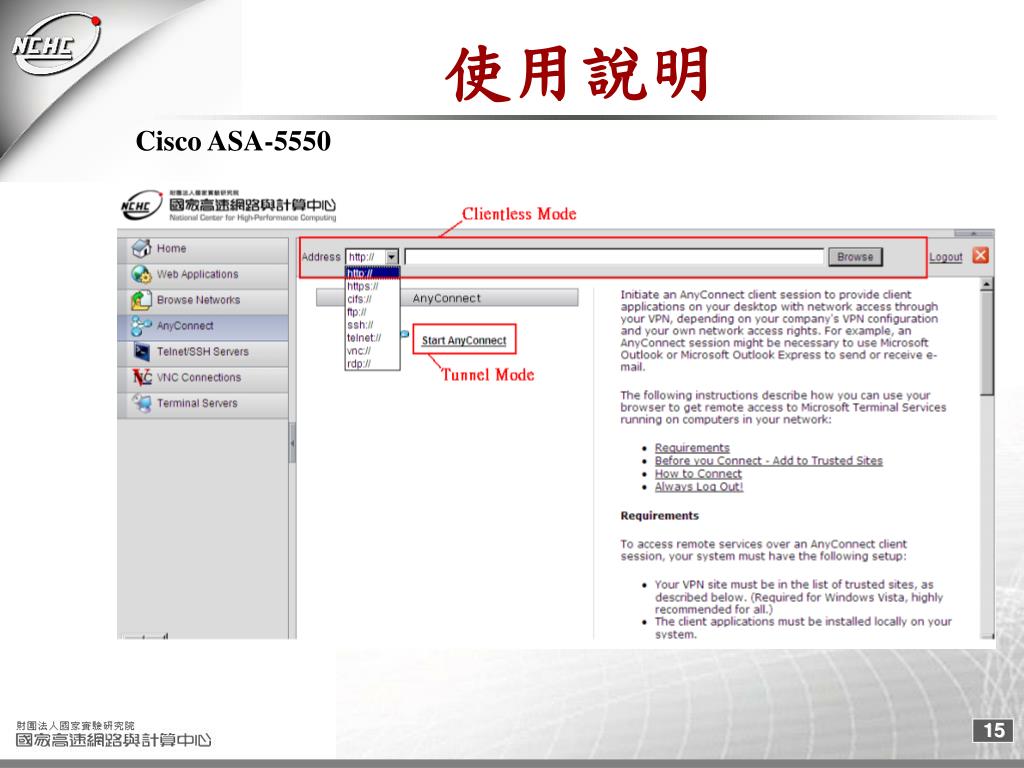Choose telnet:// in the protocol list
The height and width of the screenshot is (768, 1024).
click(372, 338)
